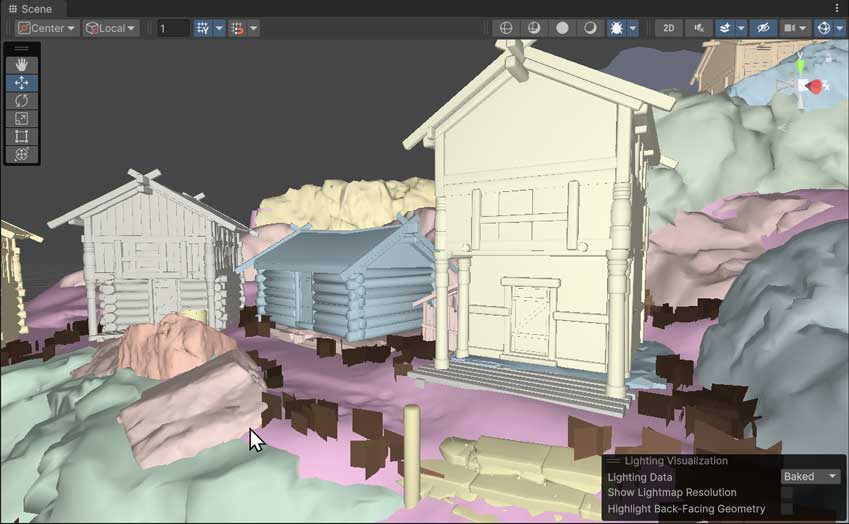
Task: Pick the combined Transform tool
Action: (x=22, y=155)
